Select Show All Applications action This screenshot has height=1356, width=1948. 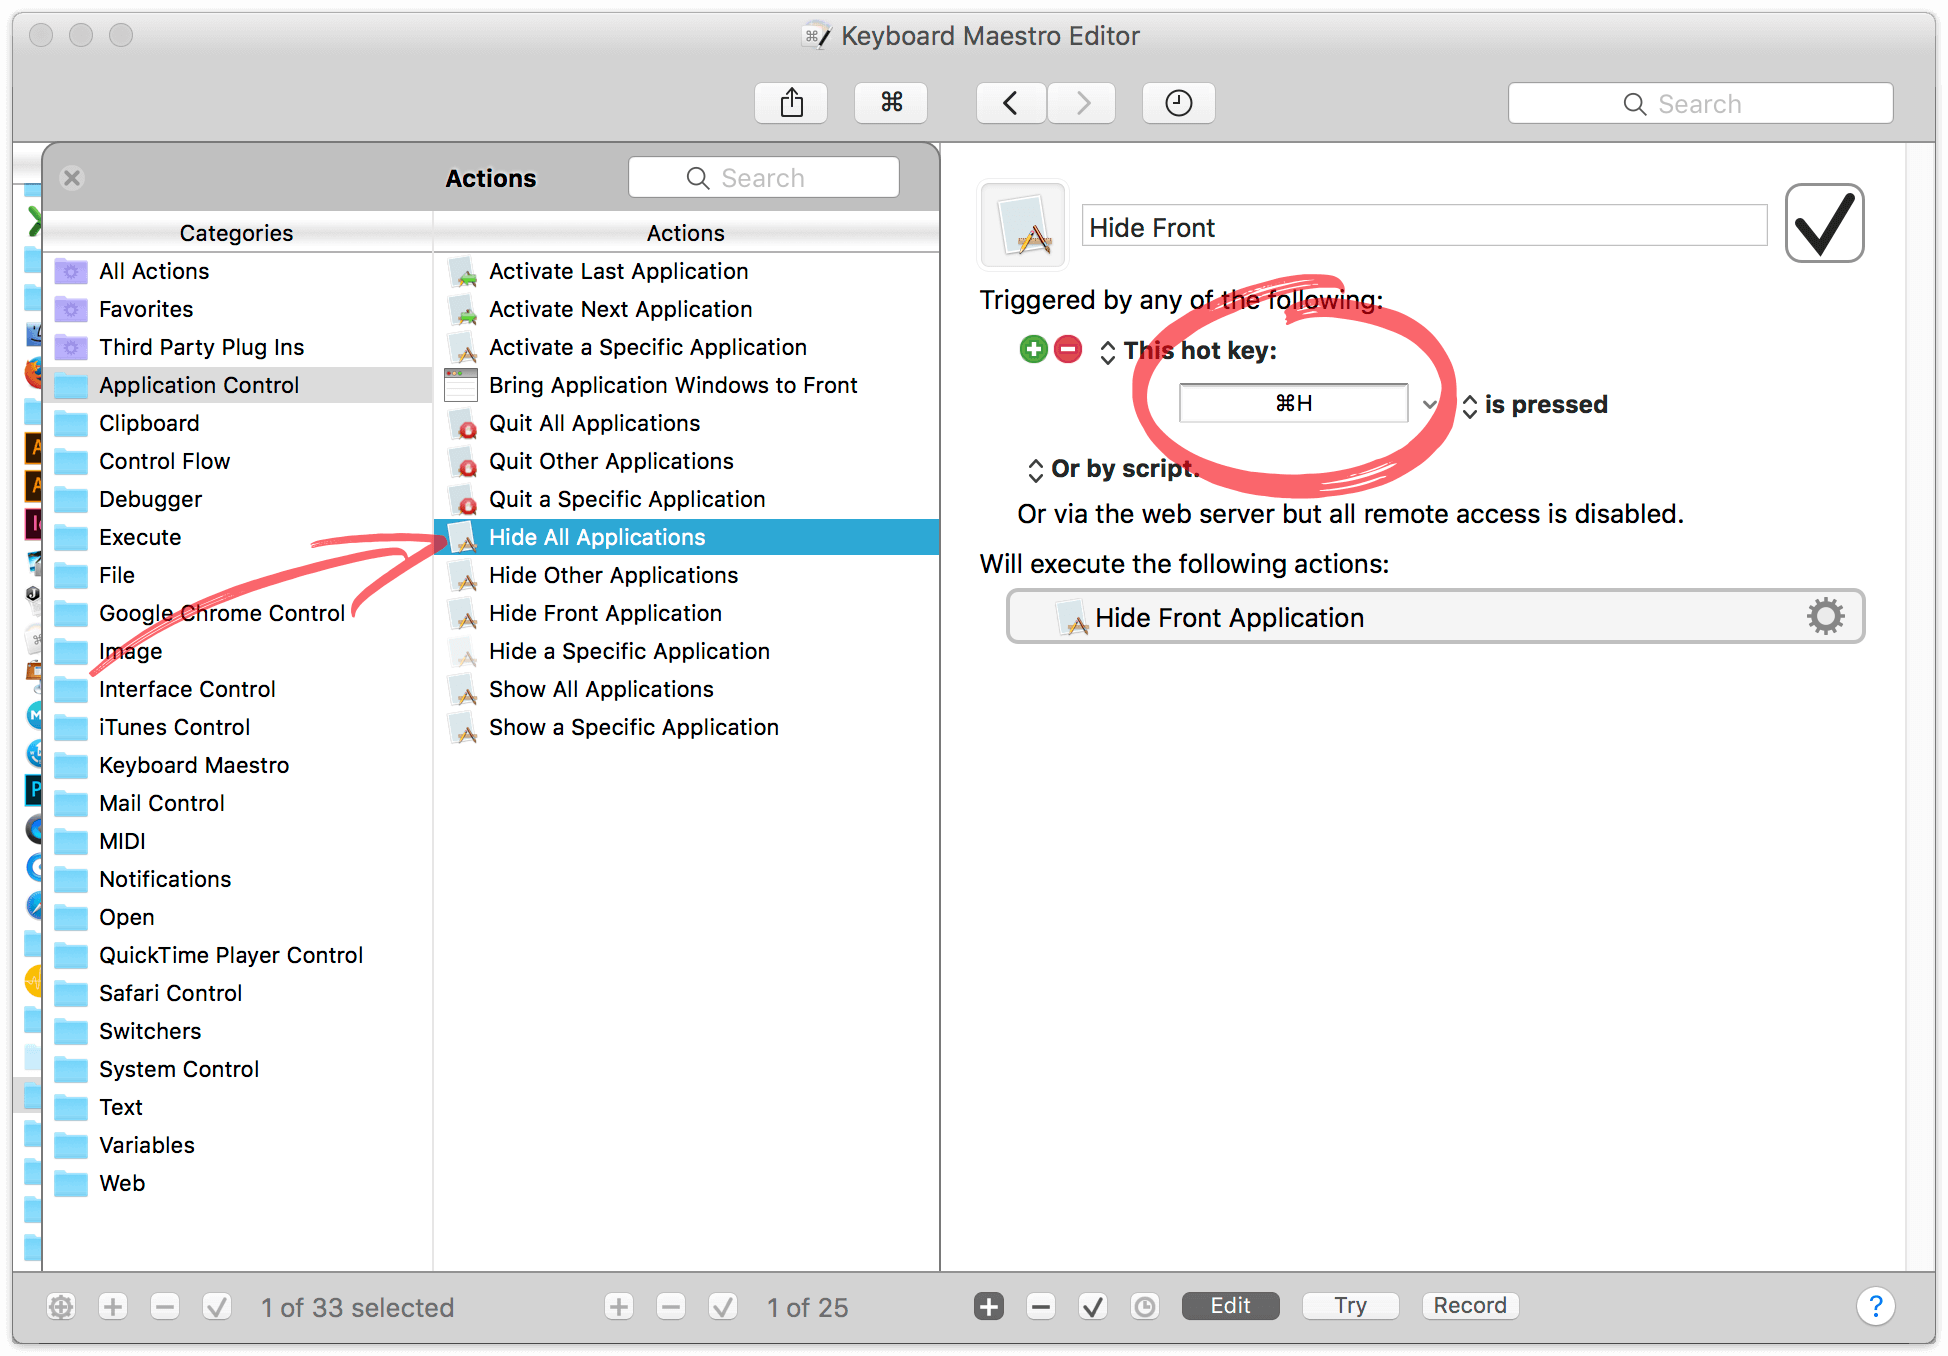pos(687,689)
